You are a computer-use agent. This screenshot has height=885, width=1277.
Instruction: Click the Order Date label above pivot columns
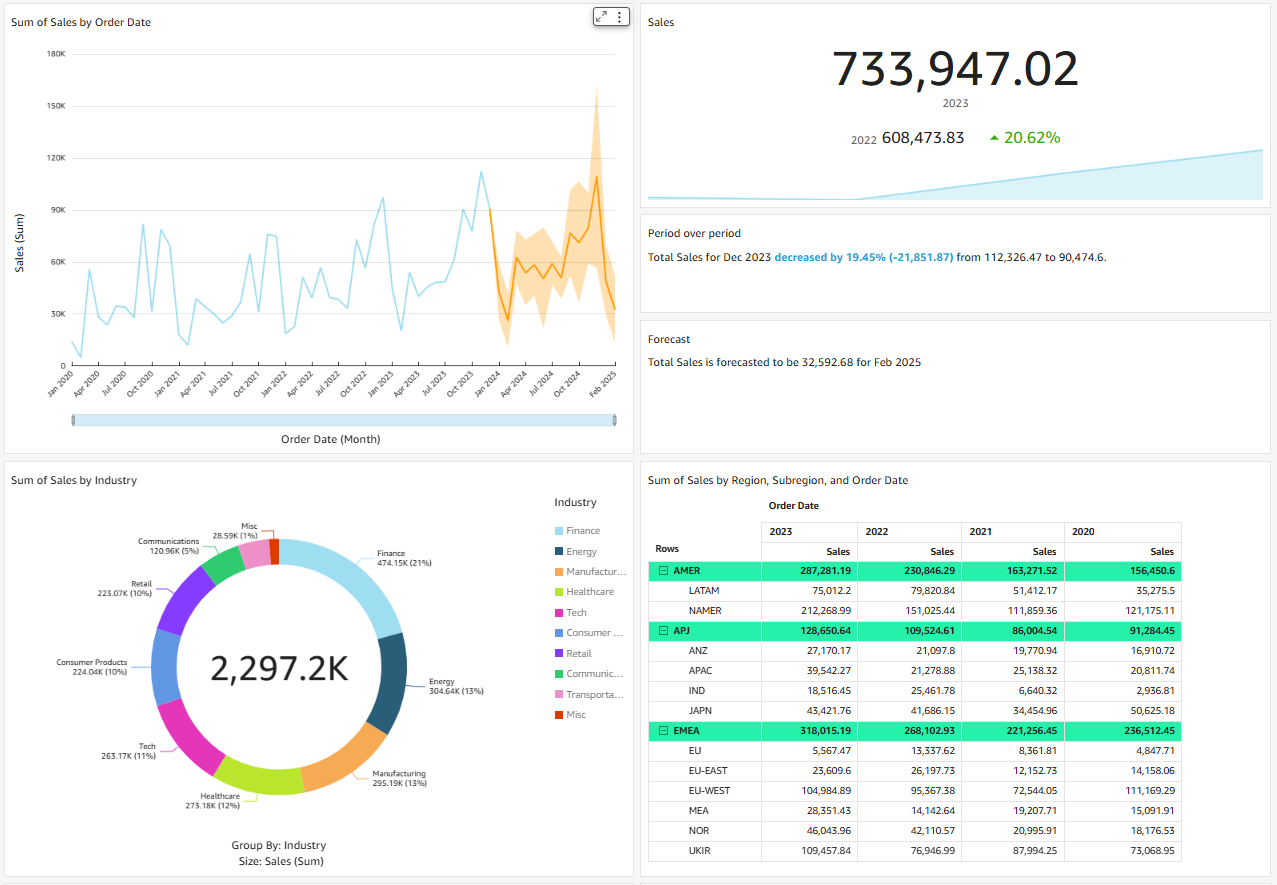793,506
